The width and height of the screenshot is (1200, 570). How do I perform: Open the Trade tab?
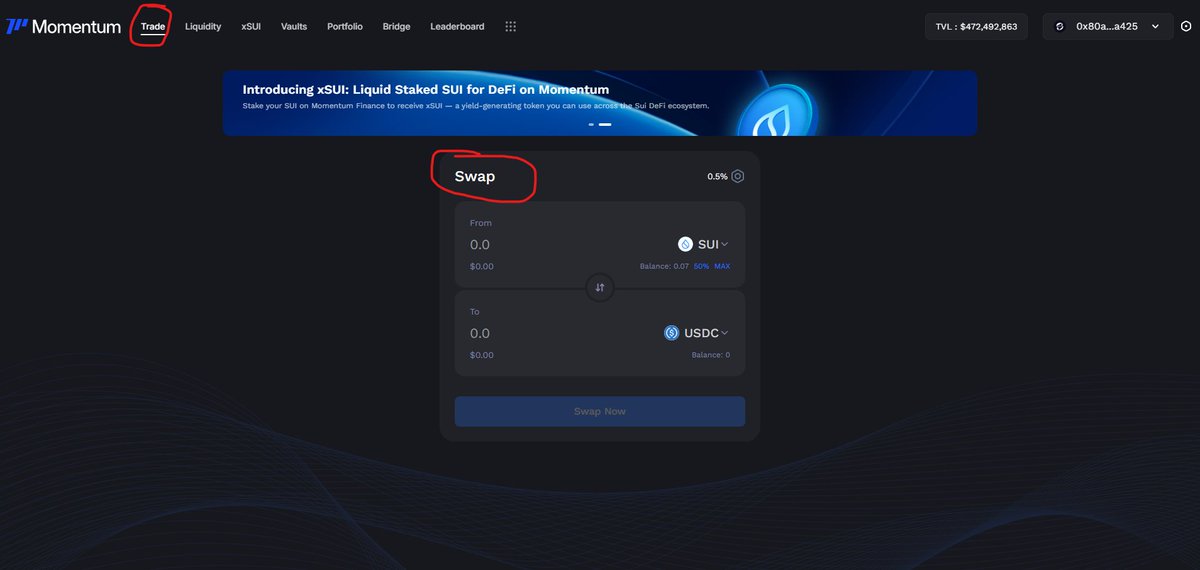tap(153, 27)
